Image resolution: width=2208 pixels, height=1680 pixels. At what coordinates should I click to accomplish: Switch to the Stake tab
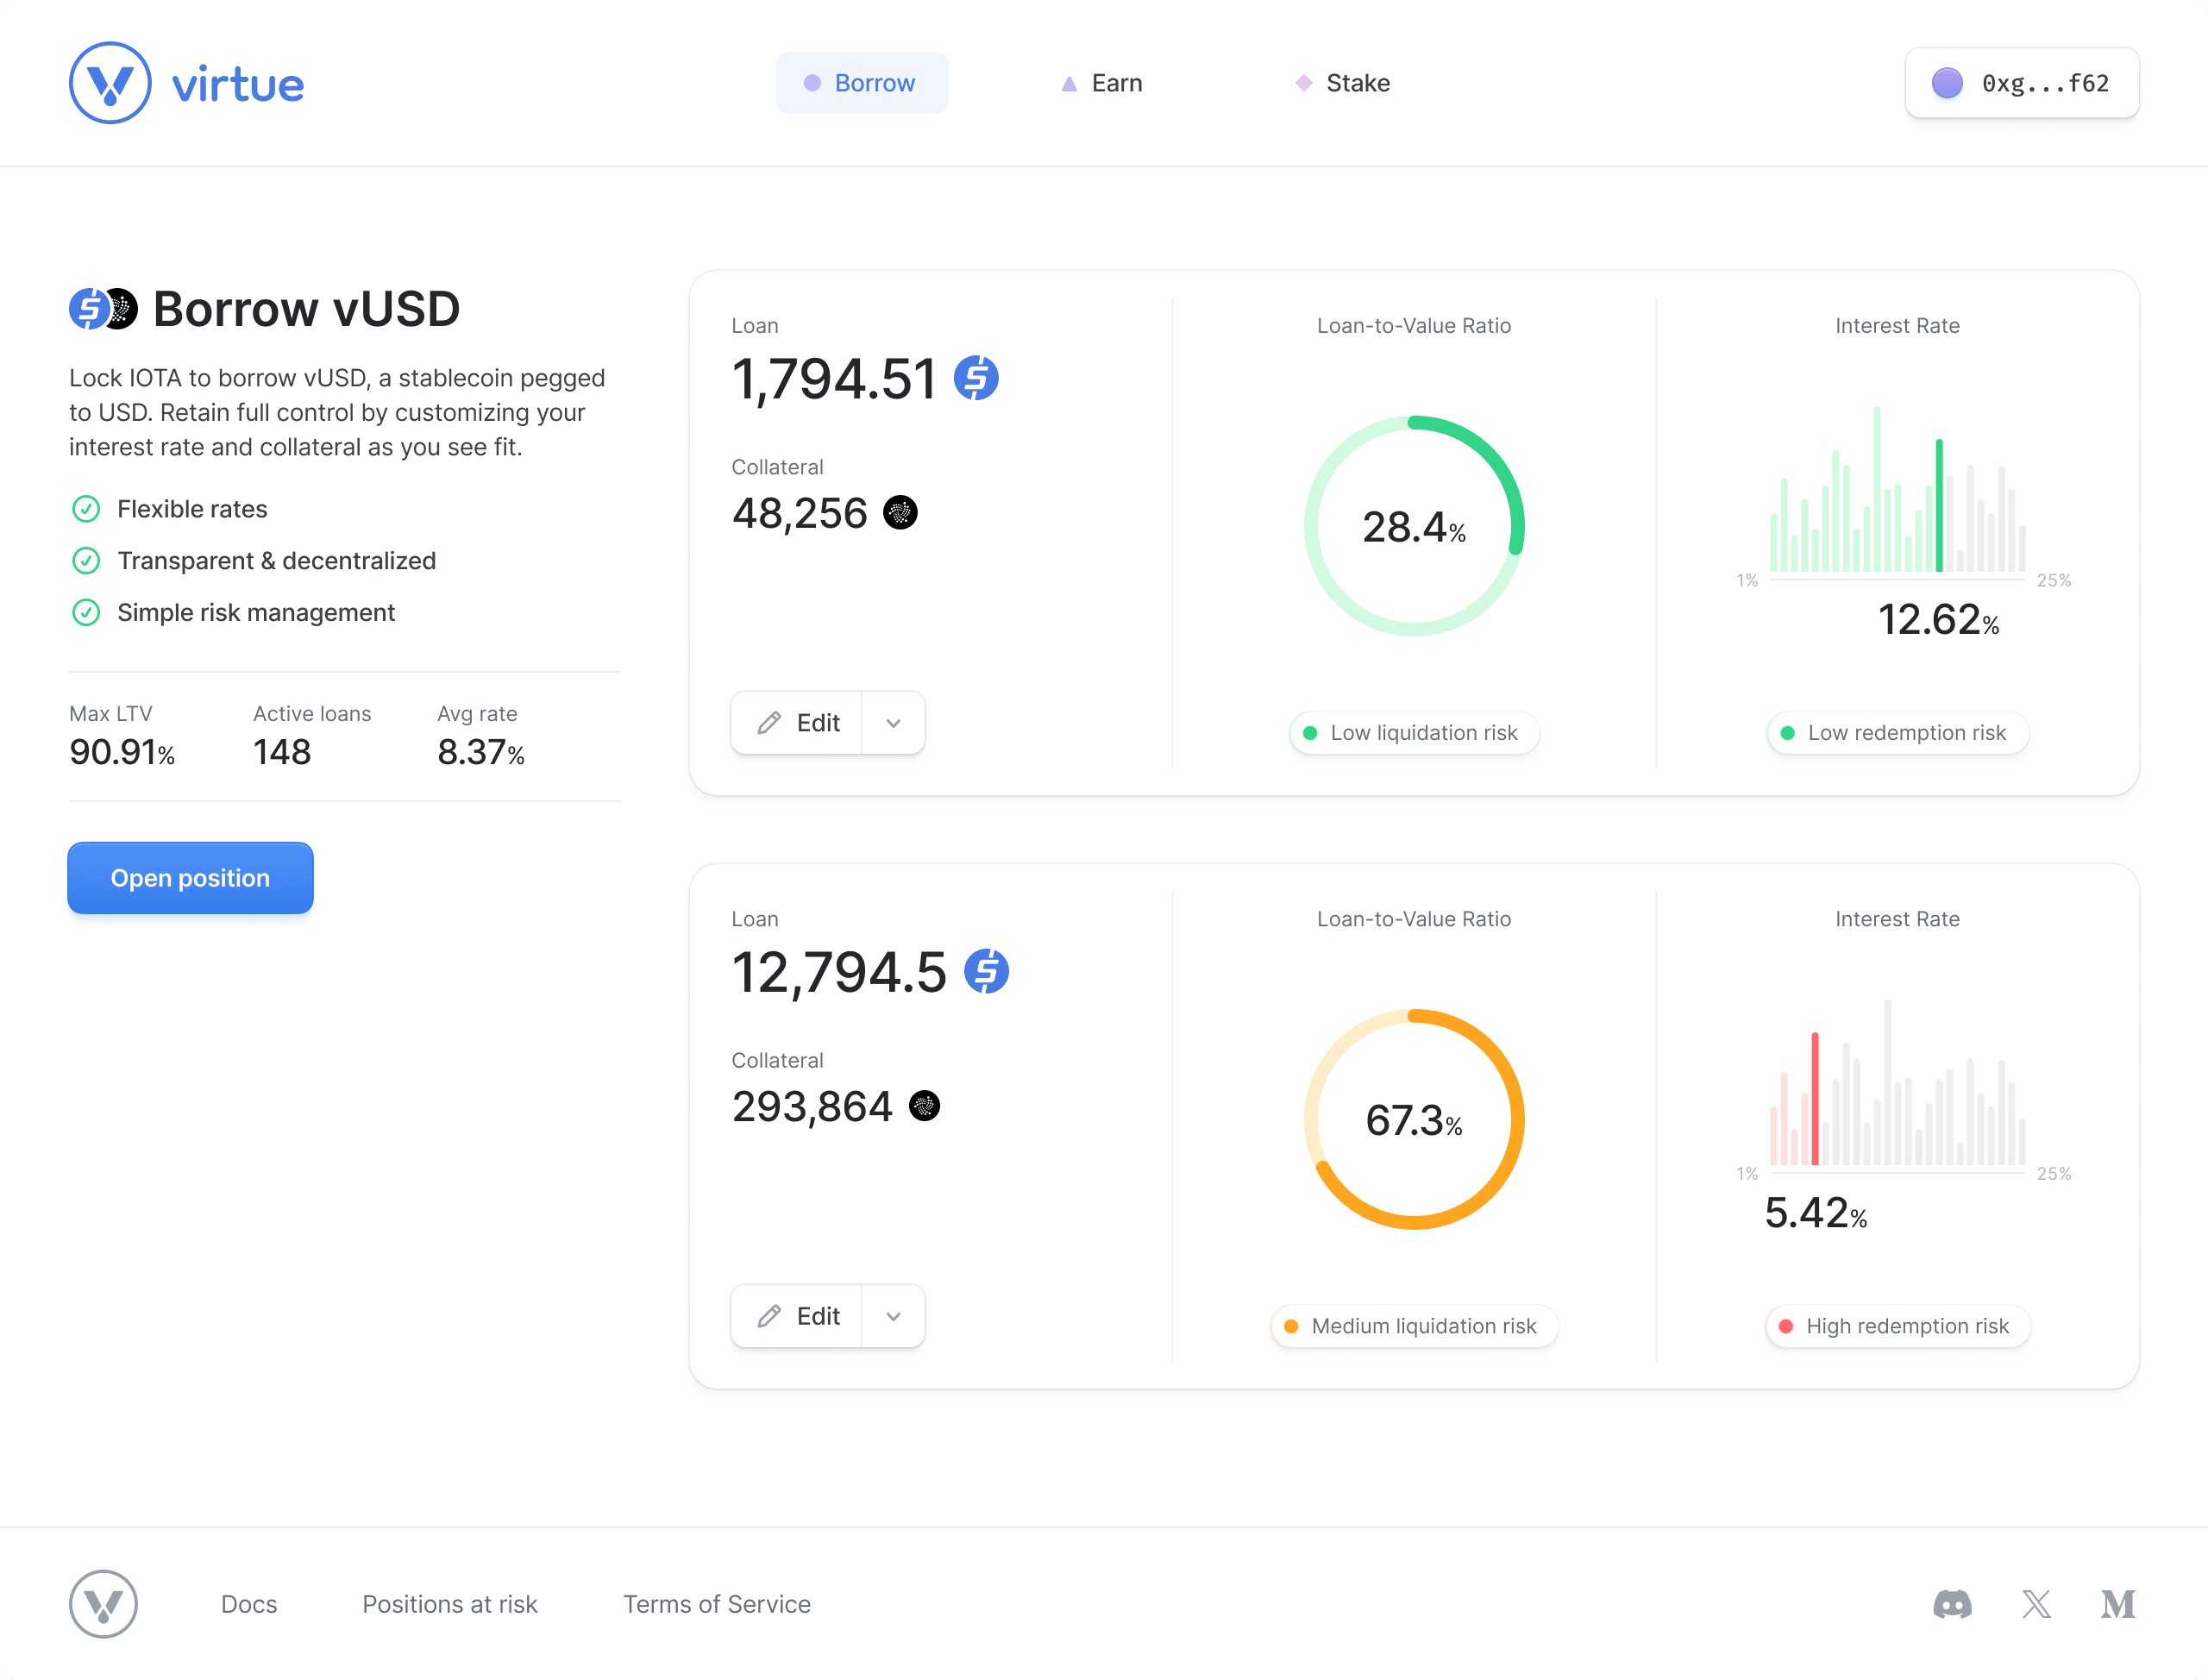pyautogui.click(x=1342, y=83)
